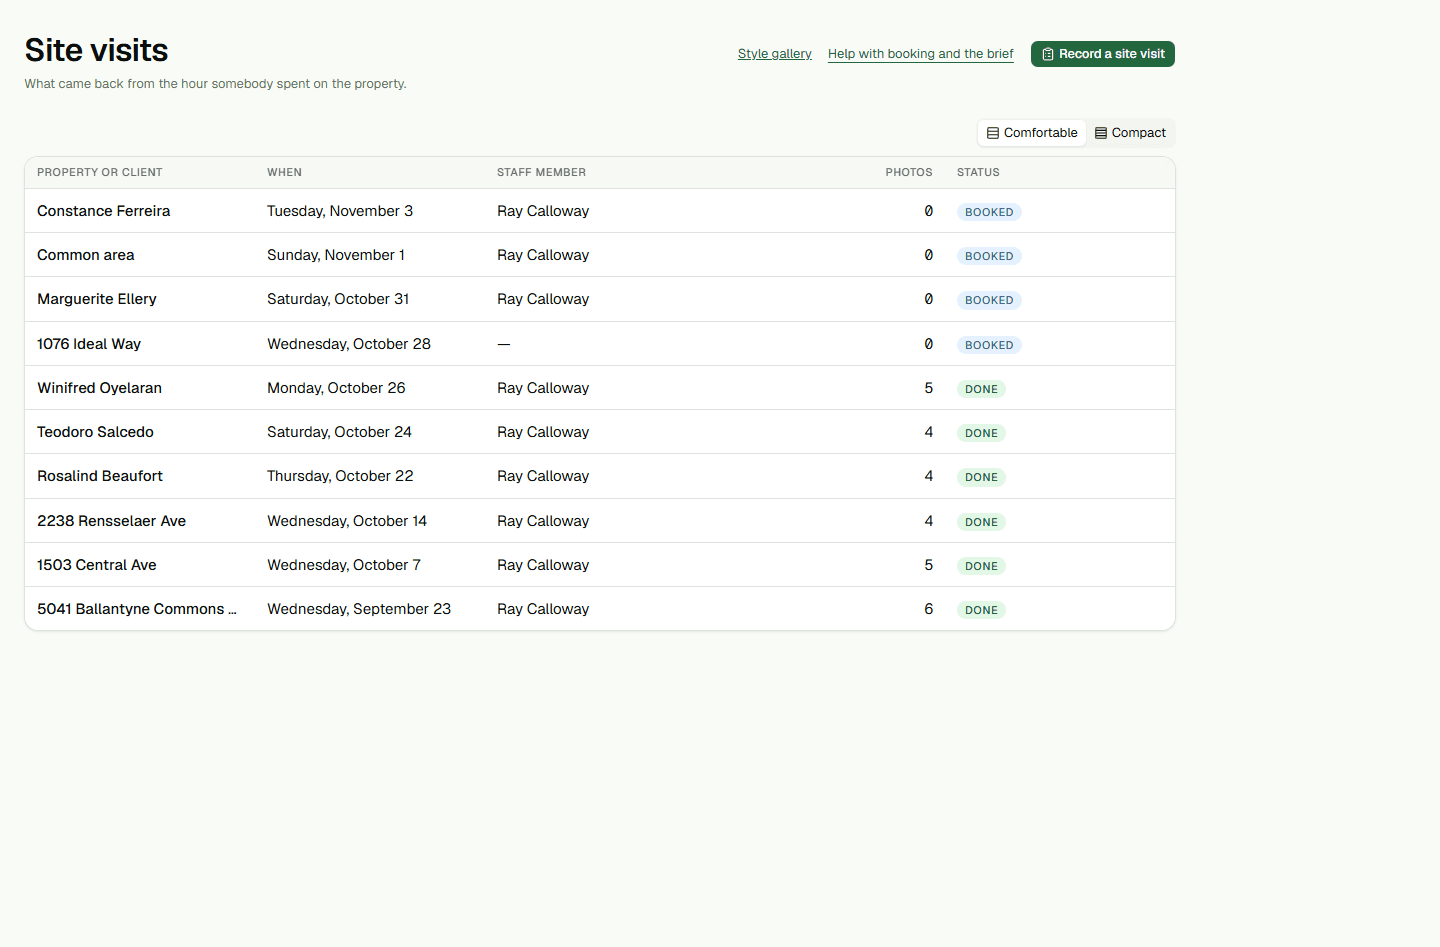Click the date Wednesday, October 7
This screenshot has width=1440, height=947.
[344, 565]
